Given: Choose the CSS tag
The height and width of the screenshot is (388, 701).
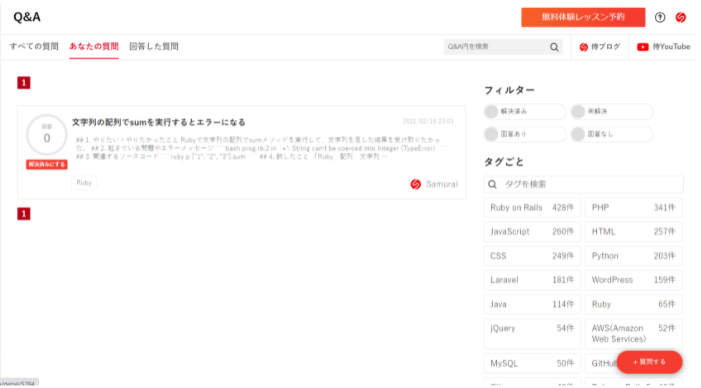Looking at the screenshot, I should [x=532, y=256].
